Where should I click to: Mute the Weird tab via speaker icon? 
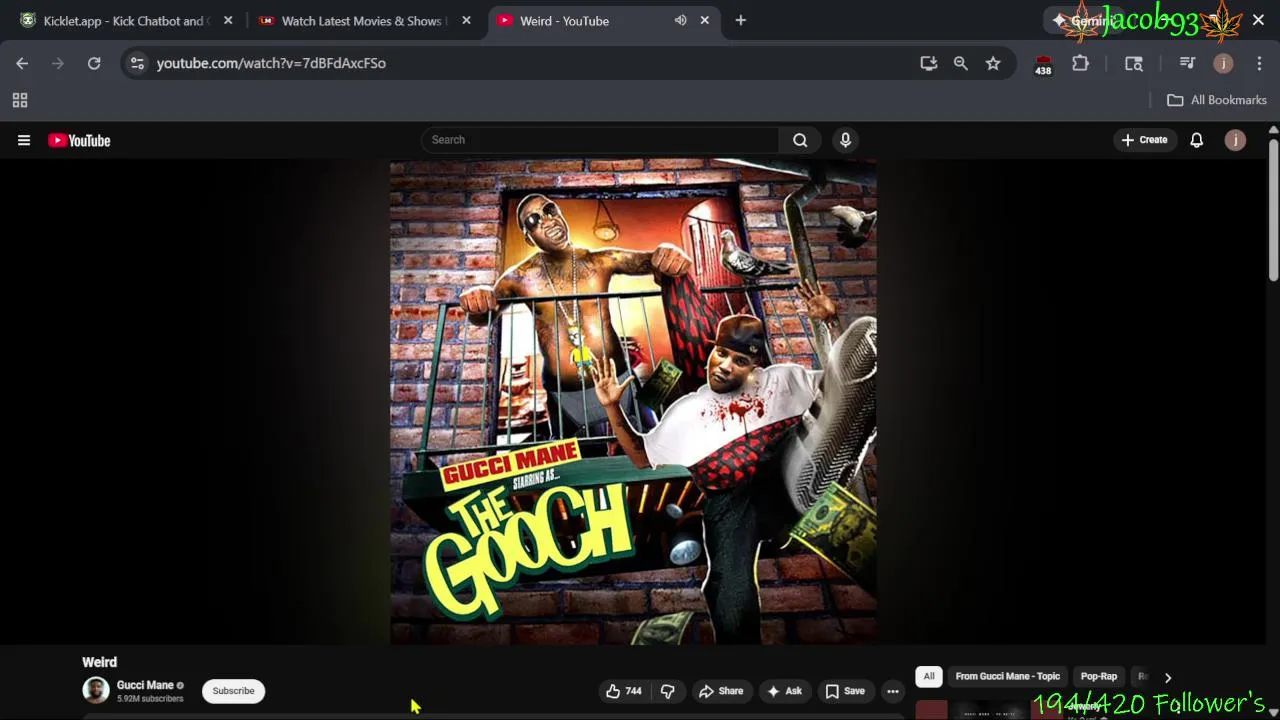pos(681,20)
